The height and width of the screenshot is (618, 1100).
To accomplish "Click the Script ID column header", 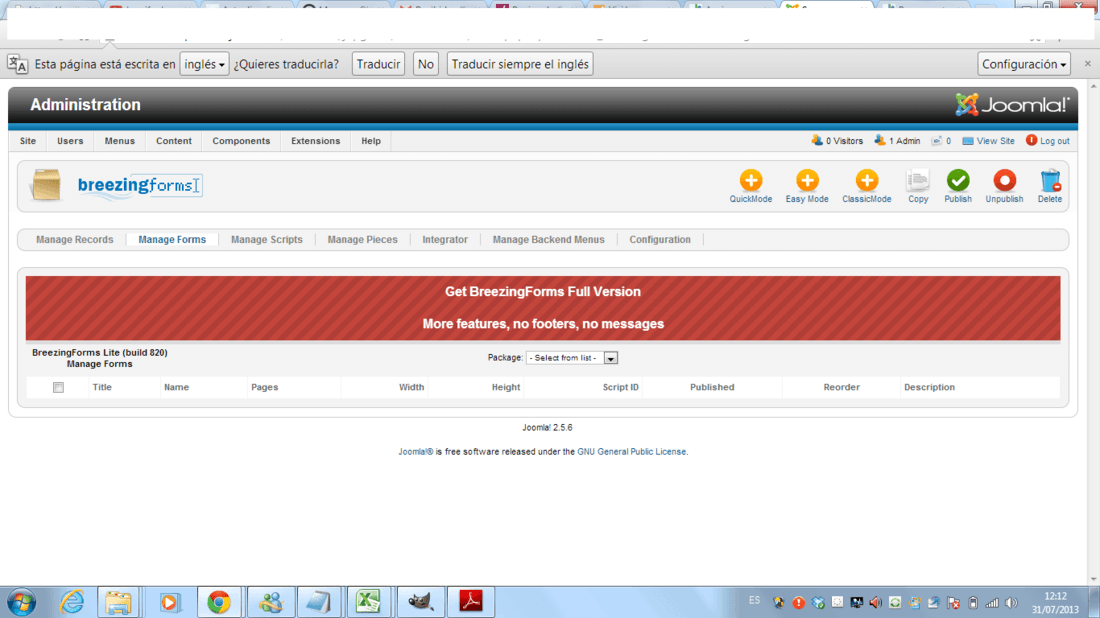I will click(x=621, y=387).
